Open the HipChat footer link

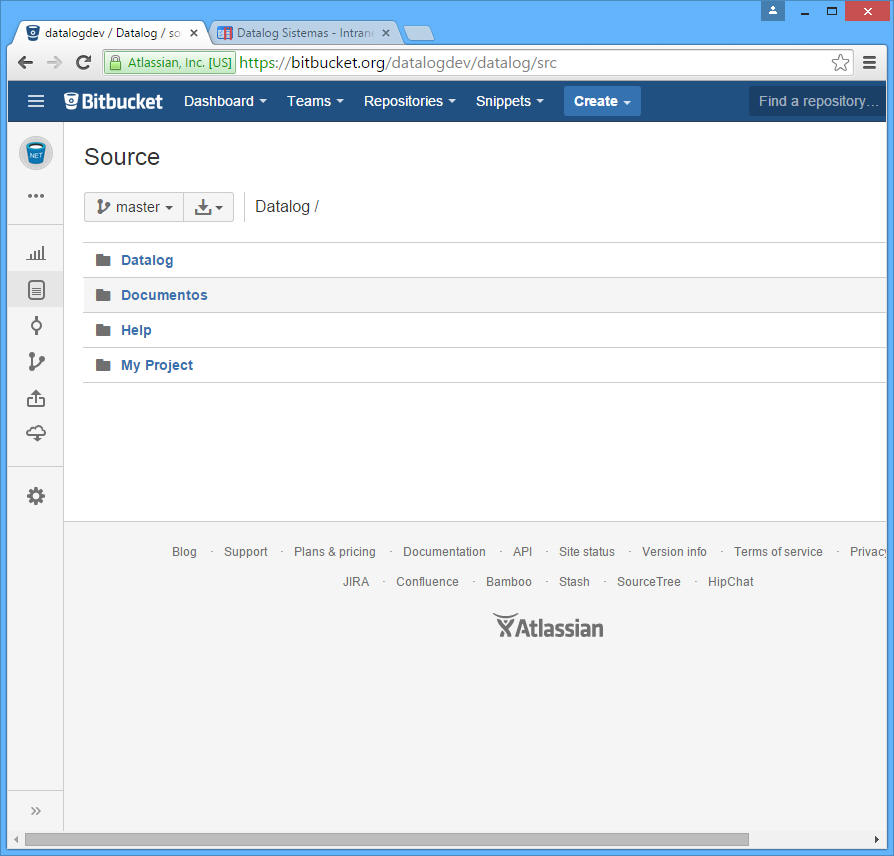click(x=730, y=582)
